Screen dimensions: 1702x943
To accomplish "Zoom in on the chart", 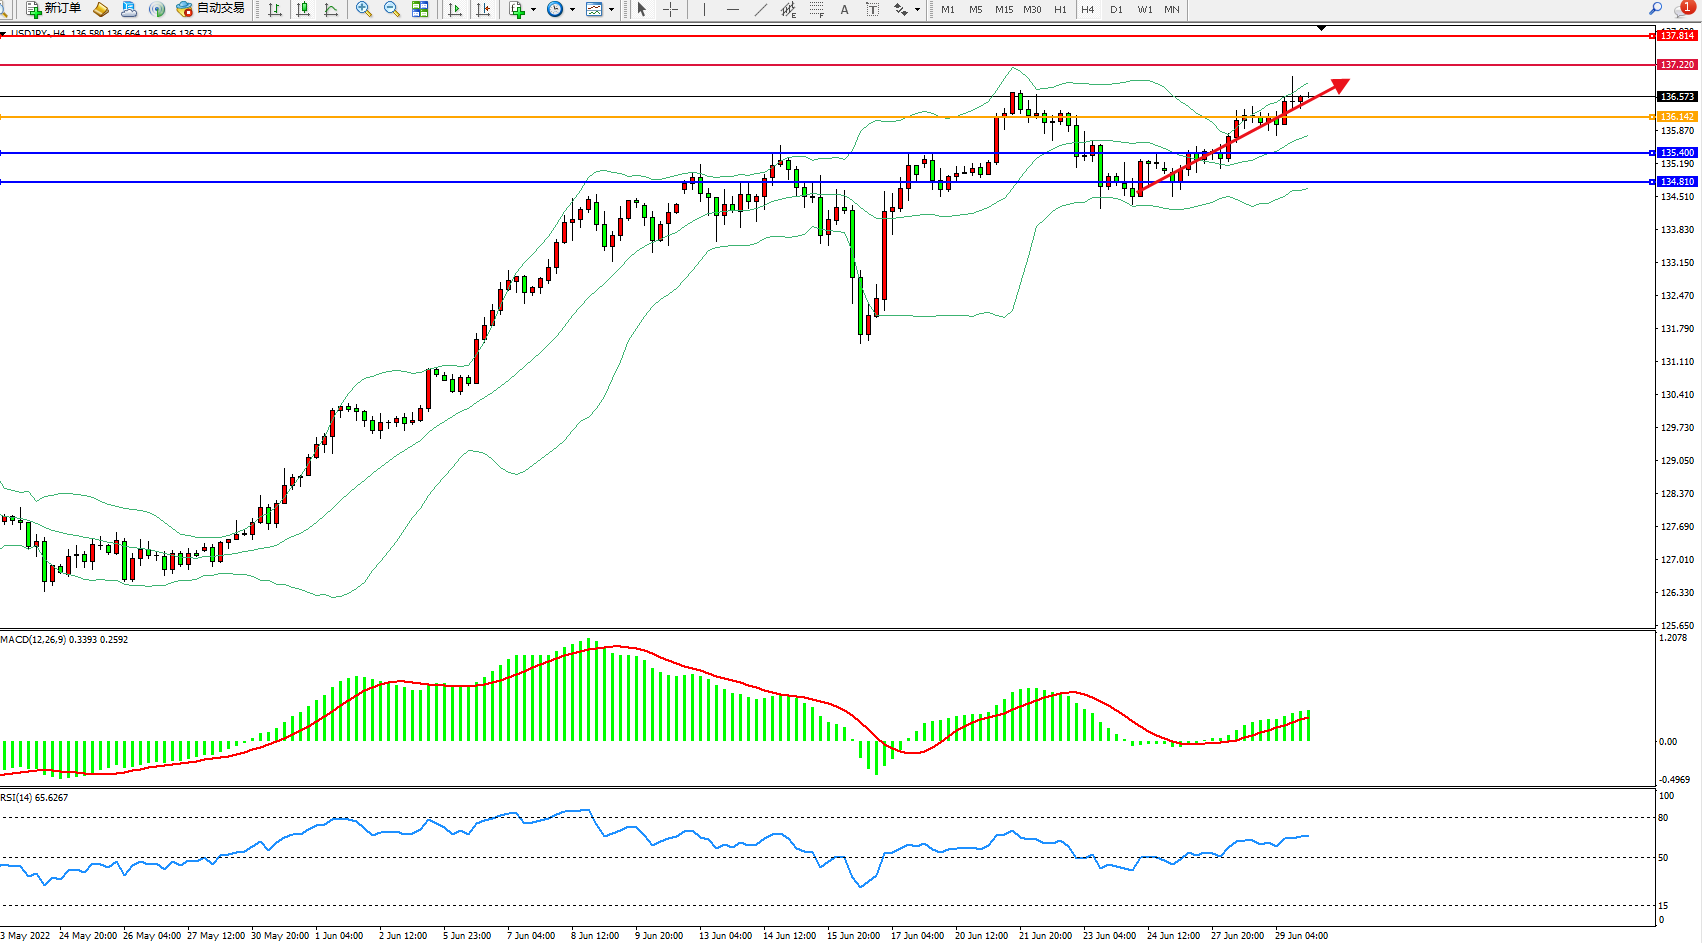I will (x=364, y=9).
